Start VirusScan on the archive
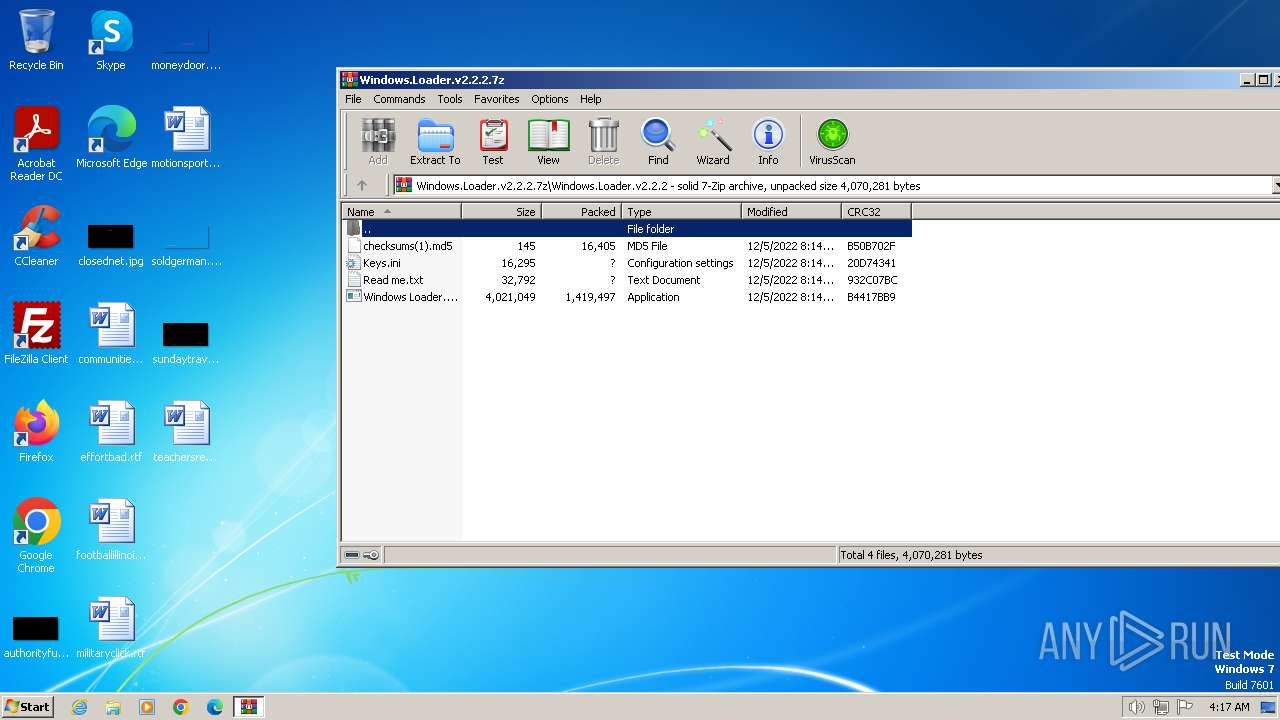Screen dimensions: 1280x720 click(x=832, y=141)
